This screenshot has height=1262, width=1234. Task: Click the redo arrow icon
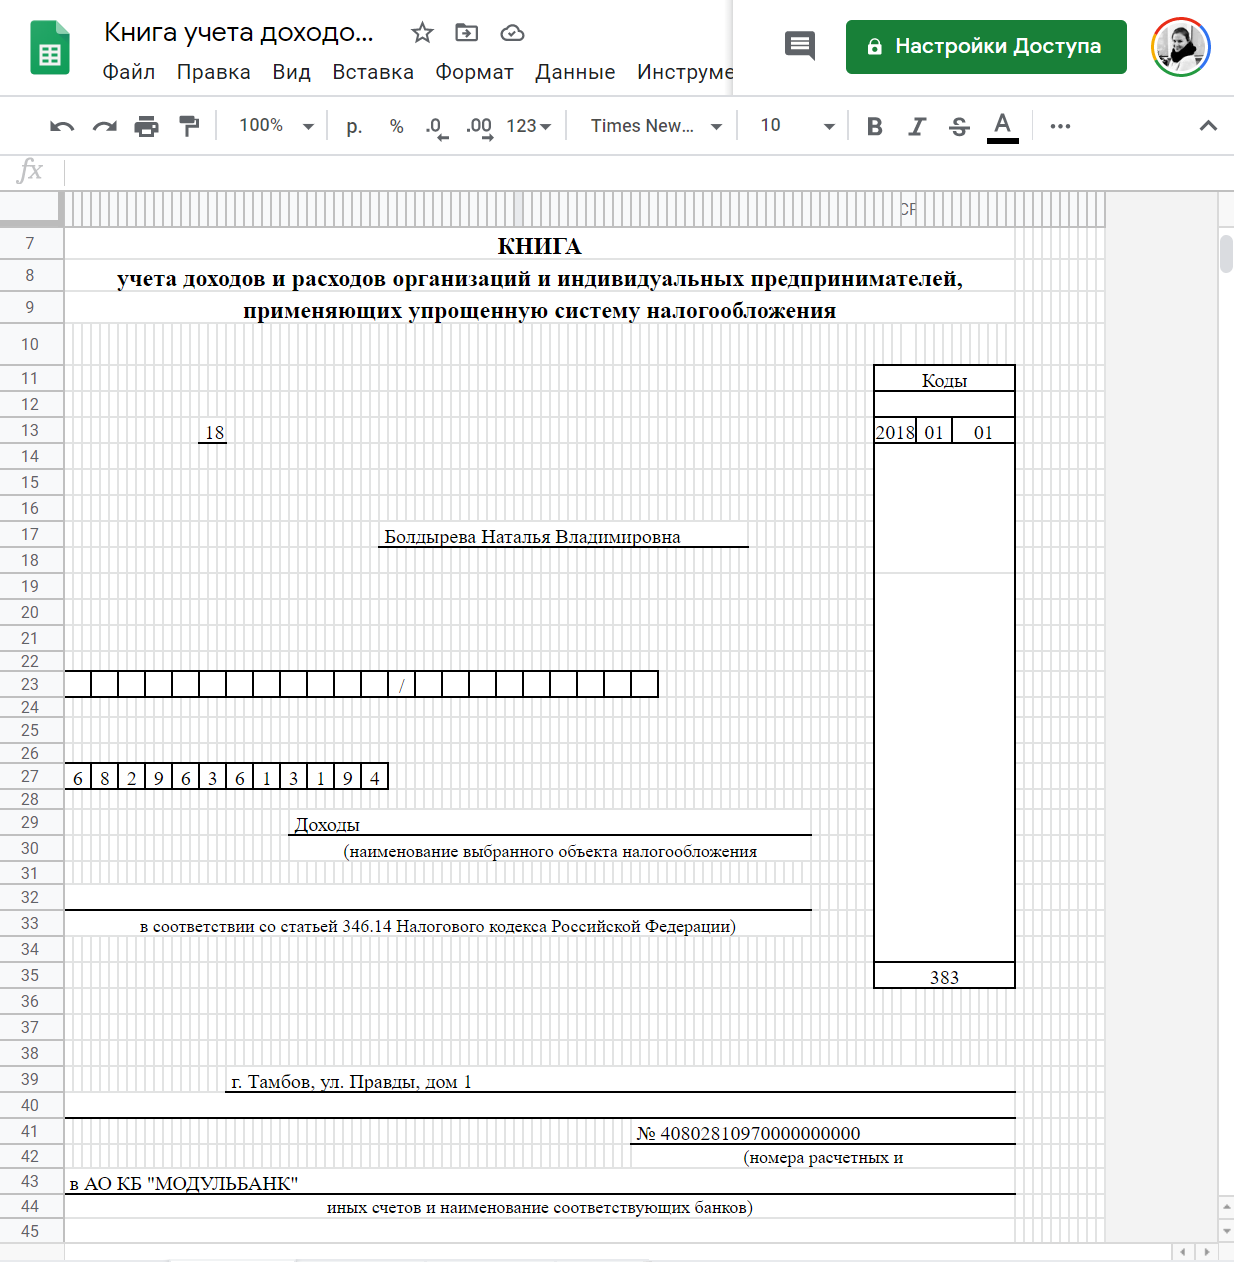pos(104,126)
